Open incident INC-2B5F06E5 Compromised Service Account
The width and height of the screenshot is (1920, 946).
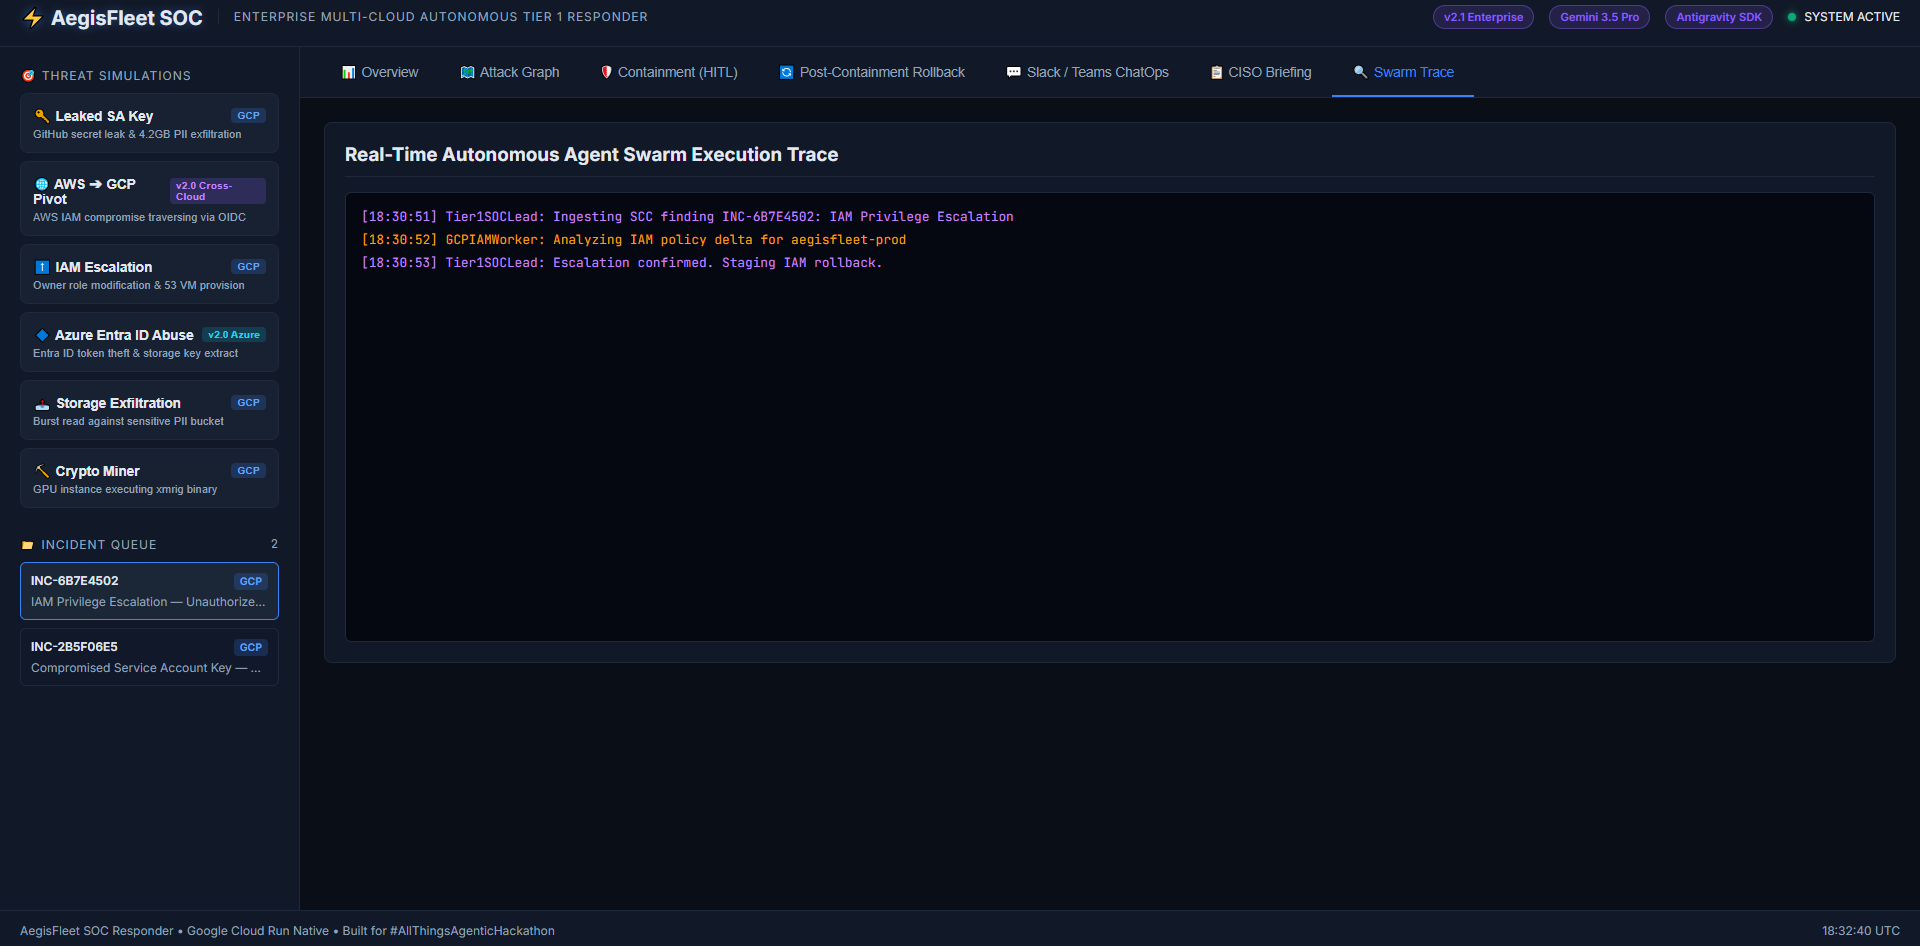[149, 657]
